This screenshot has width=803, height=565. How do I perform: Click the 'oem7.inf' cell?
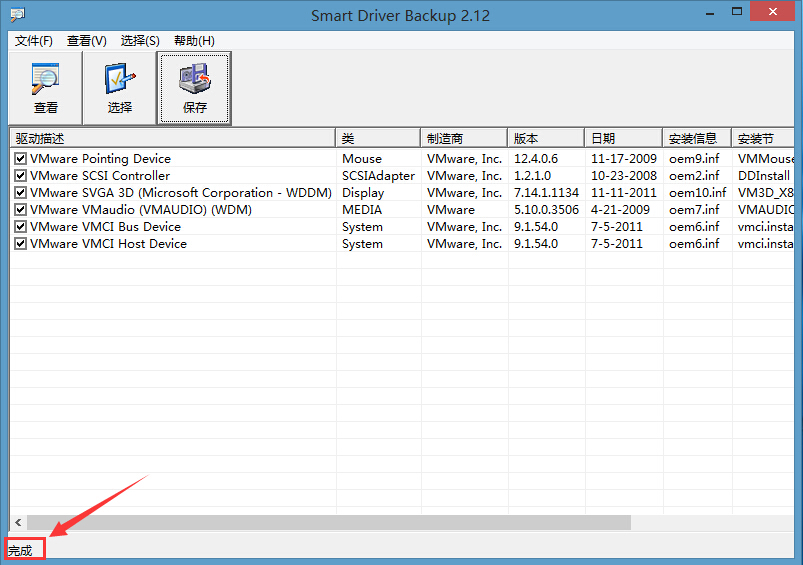pos(694,210)
